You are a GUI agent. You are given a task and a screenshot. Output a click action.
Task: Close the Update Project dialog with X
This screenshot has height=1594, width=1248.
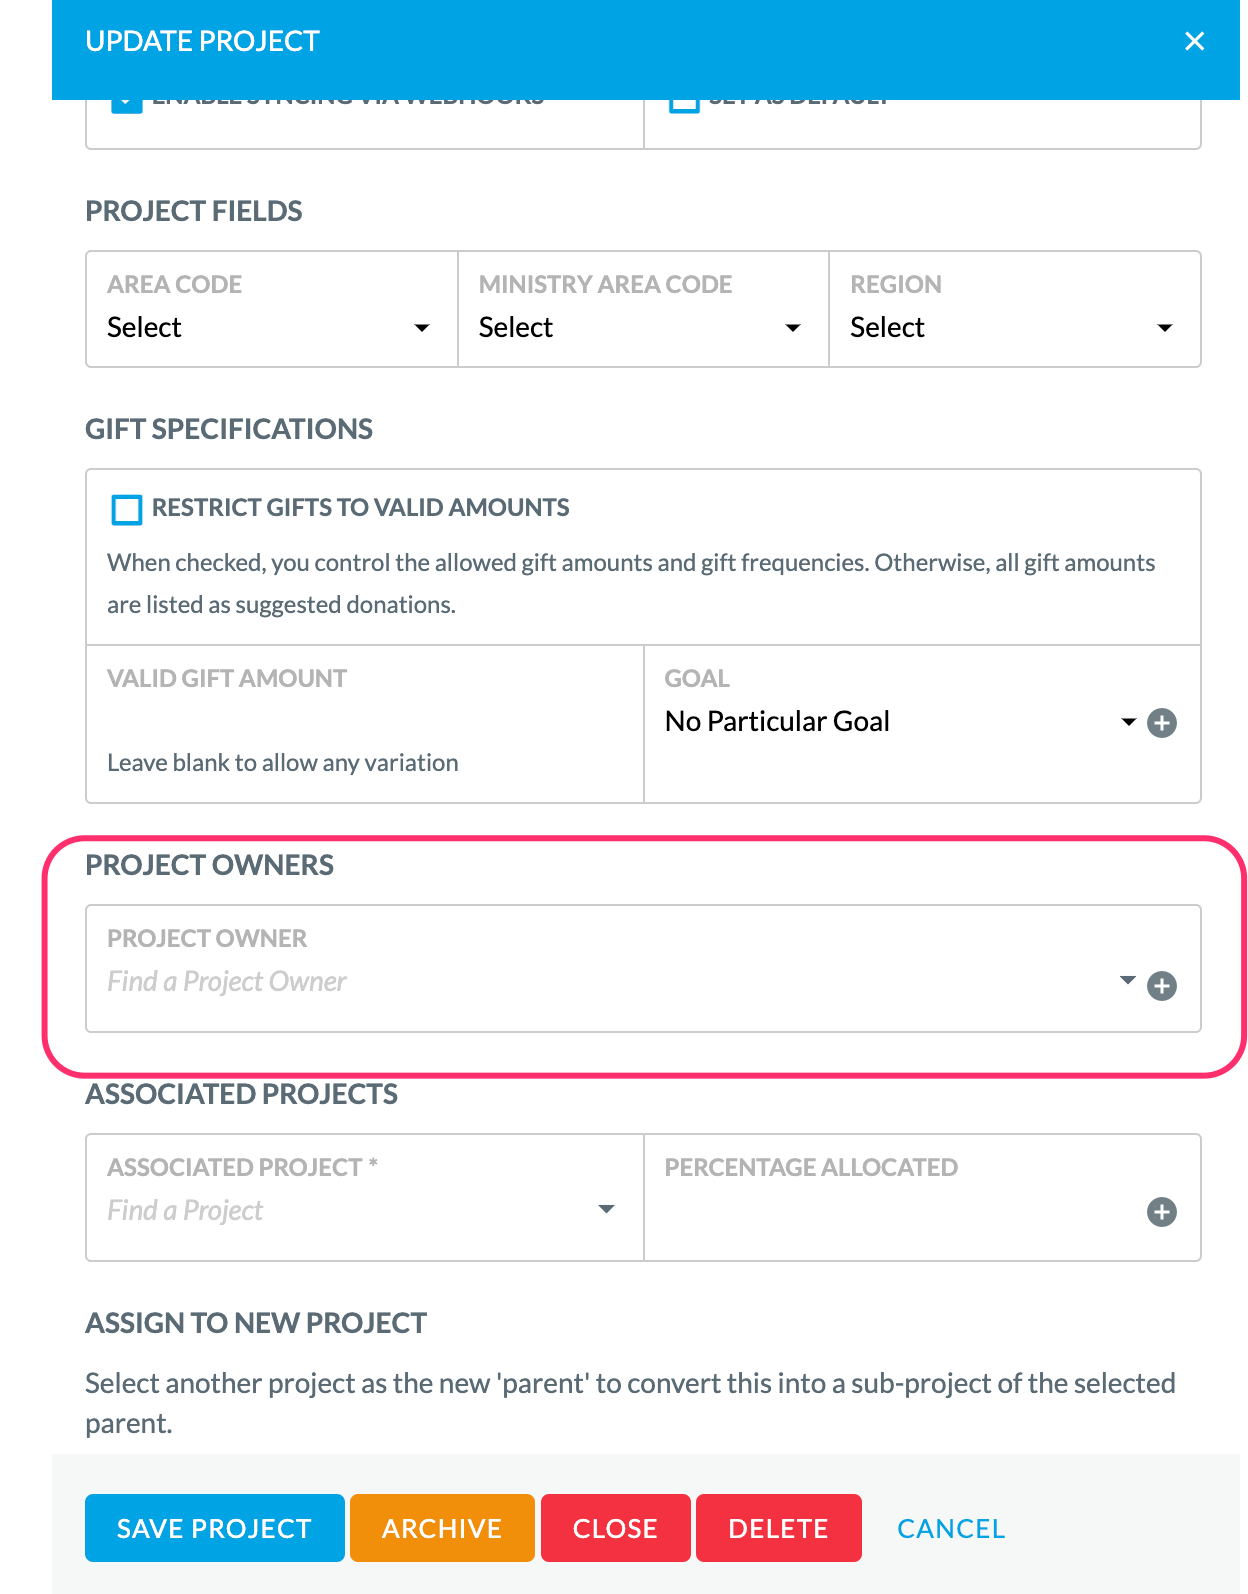click(x=1194, y=41)
